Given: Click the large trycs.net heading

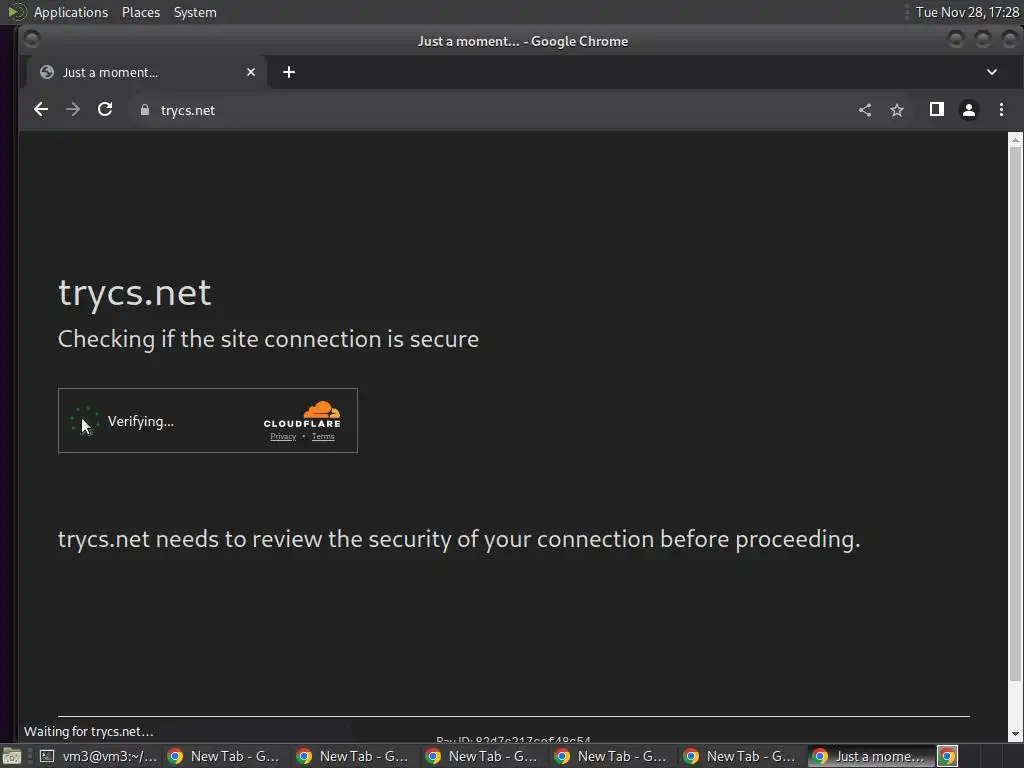Looking at the screenshot, I should tap(135, 293).
